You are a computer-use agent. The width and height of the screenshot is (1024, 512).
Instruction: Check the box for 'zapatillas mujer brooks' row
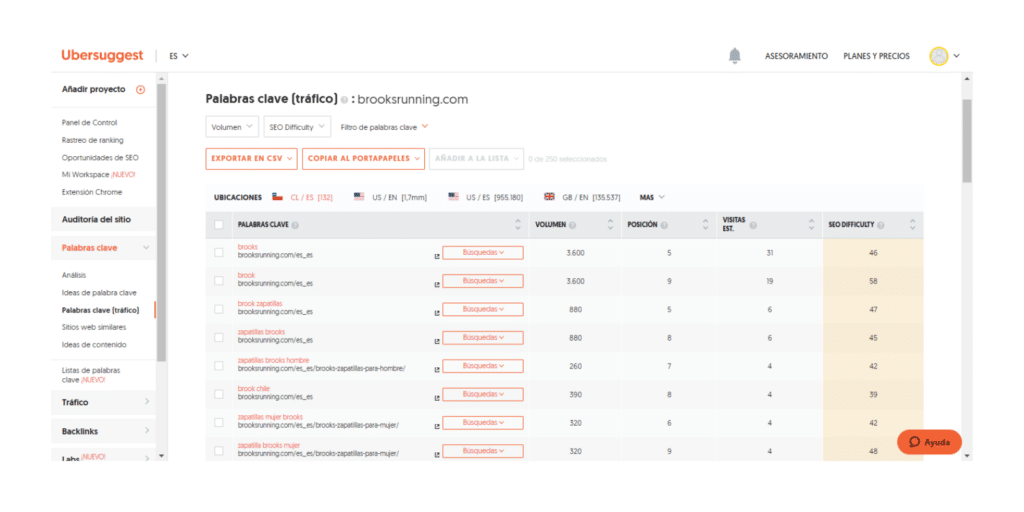219,423
